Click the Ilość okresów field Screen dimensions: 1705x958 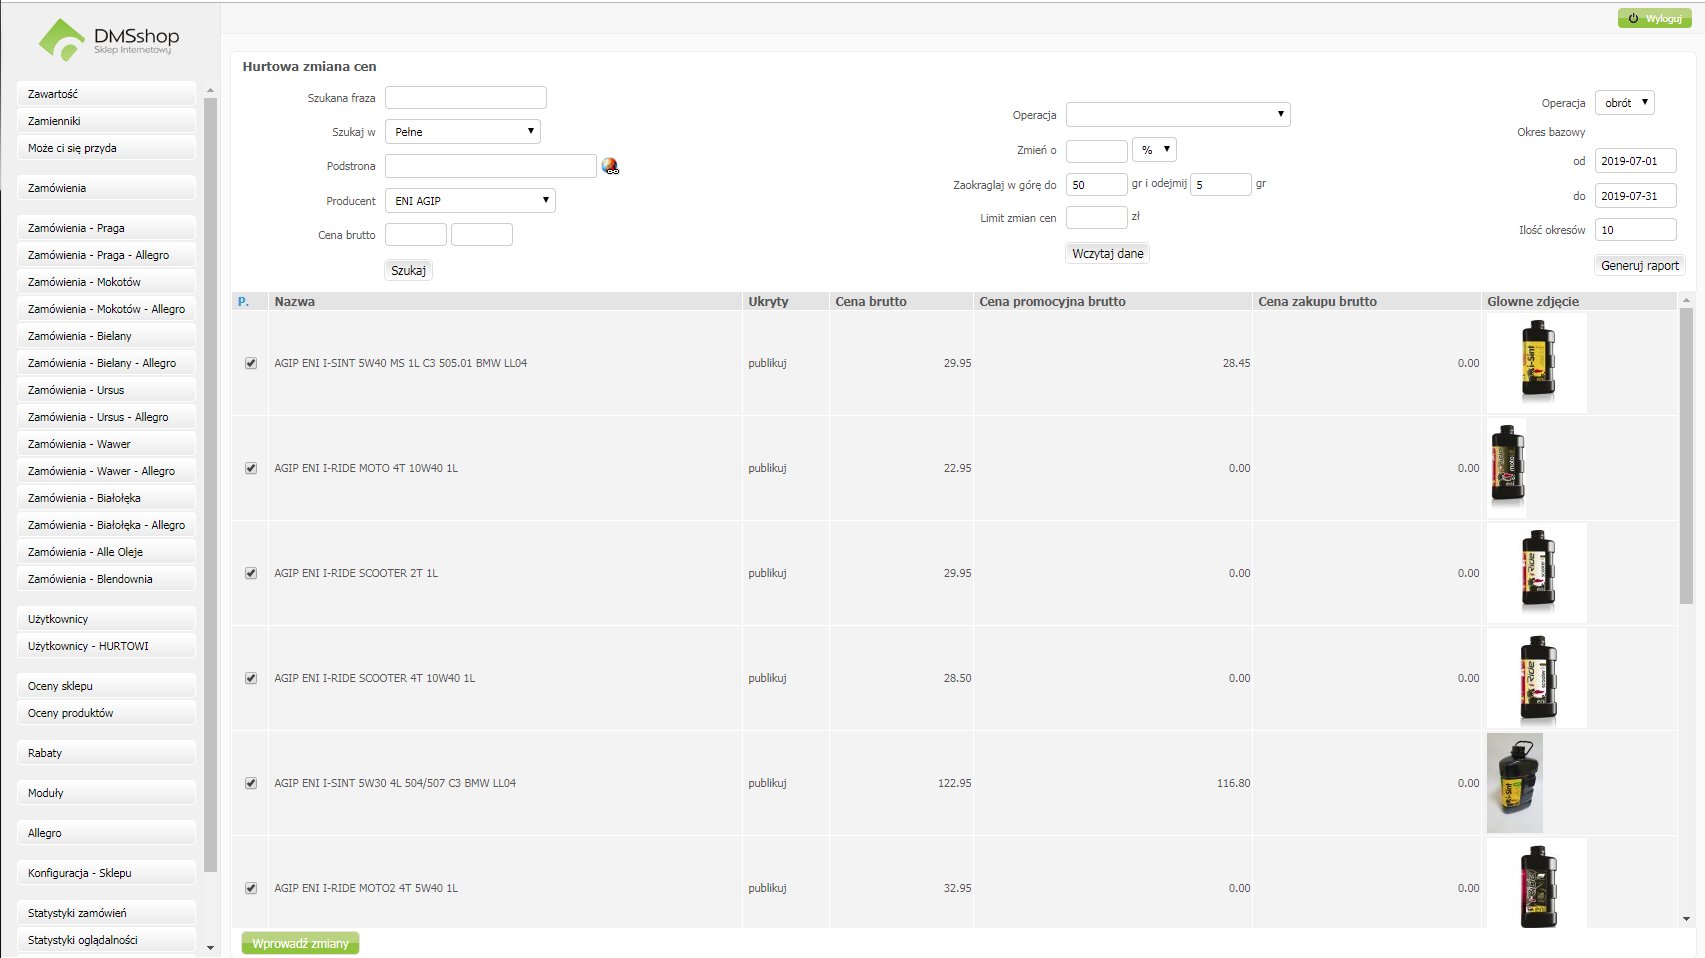tap(1636, 229)
